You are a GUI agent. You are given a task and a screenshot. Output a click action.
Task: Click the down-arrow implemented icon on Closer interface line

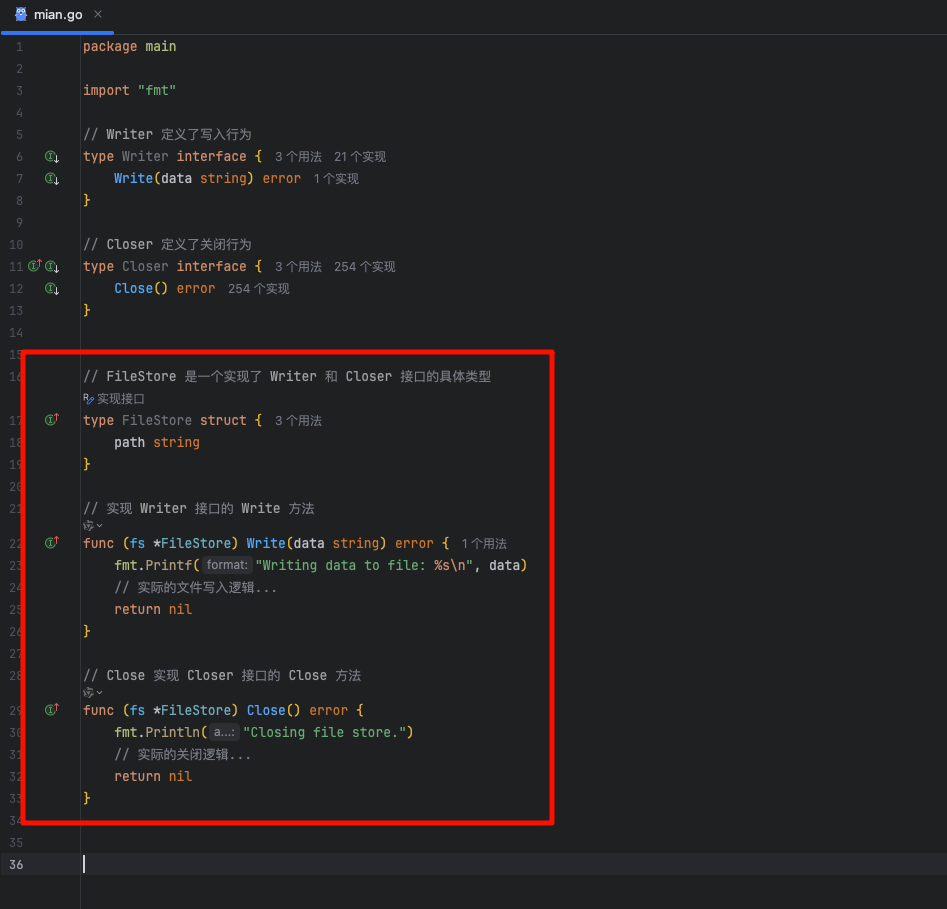click(52, 266)
